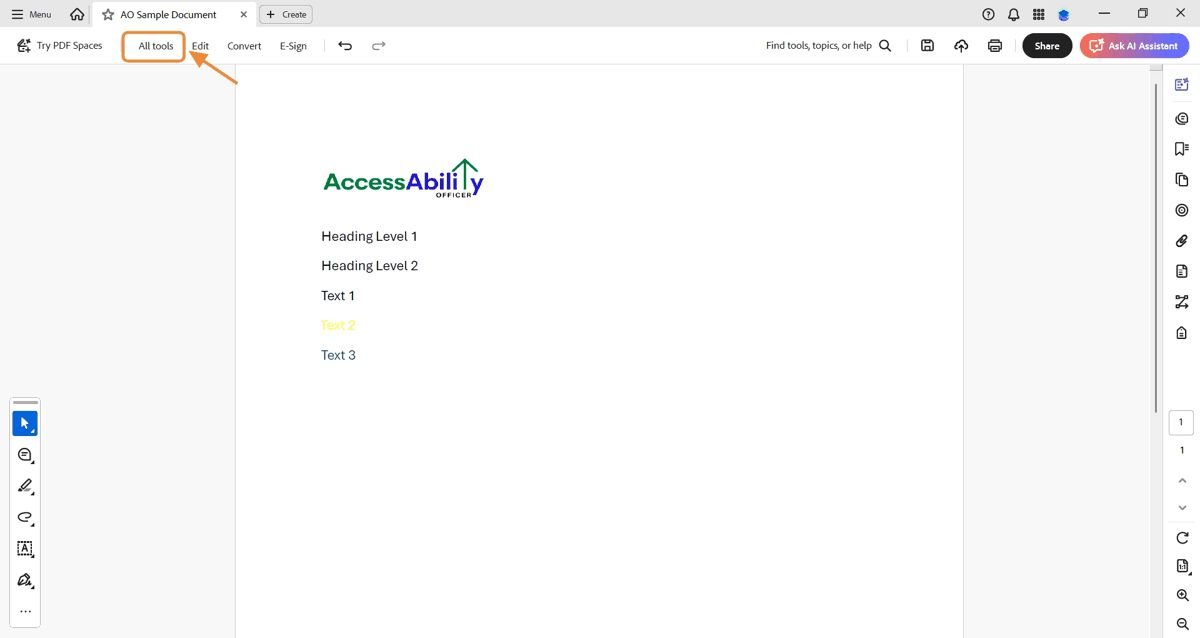Open the profile avatar menu

coord(1064,14)
